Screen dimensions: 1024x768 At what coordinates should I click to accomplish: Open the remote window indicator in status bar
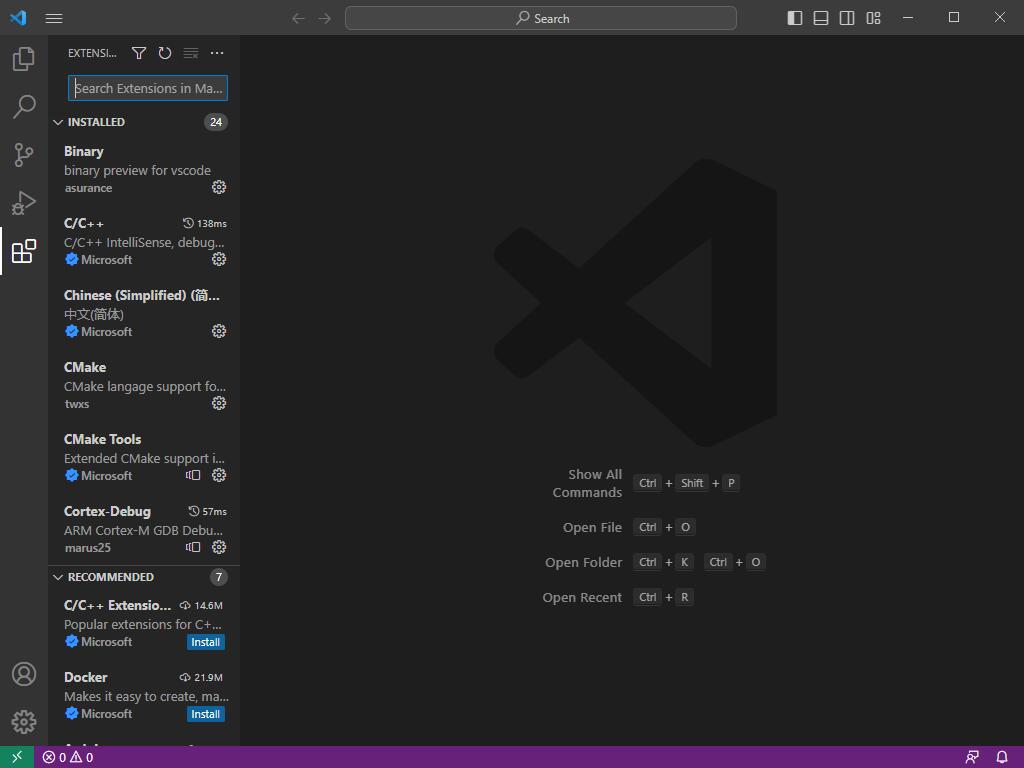point(17,757)
